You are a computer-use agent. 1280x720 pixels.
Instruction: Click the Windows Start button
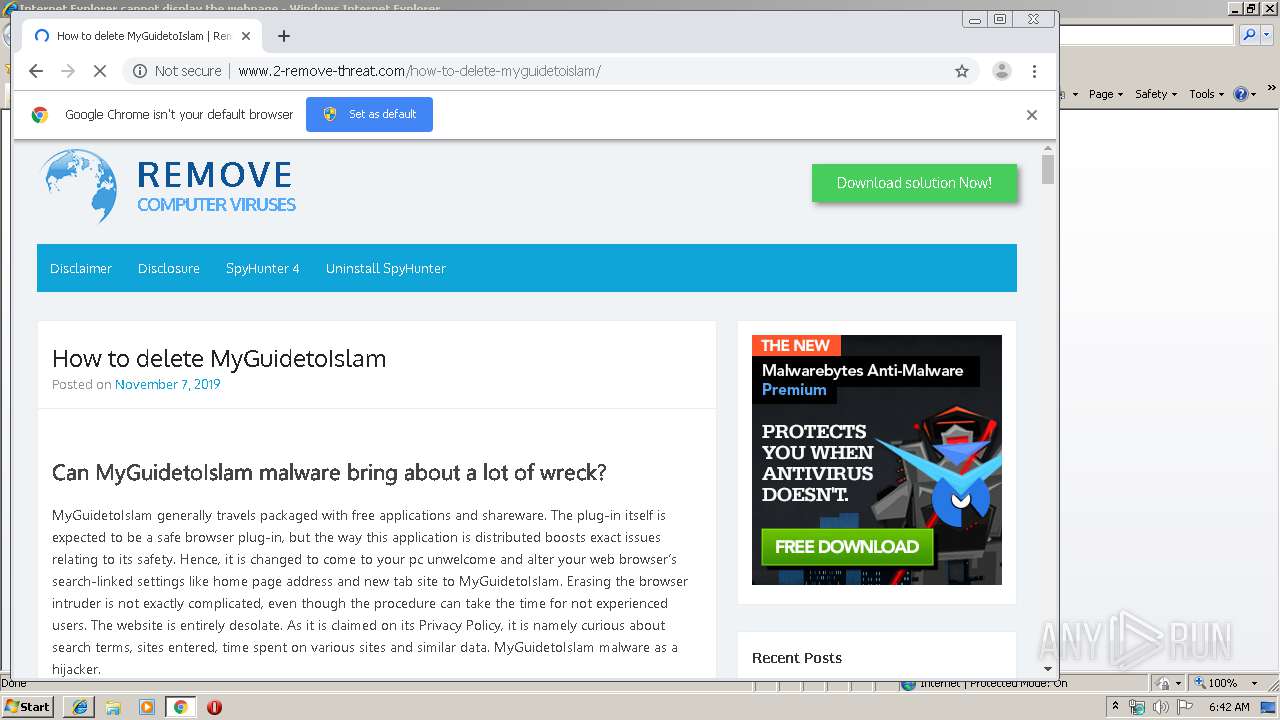point(28,707)
